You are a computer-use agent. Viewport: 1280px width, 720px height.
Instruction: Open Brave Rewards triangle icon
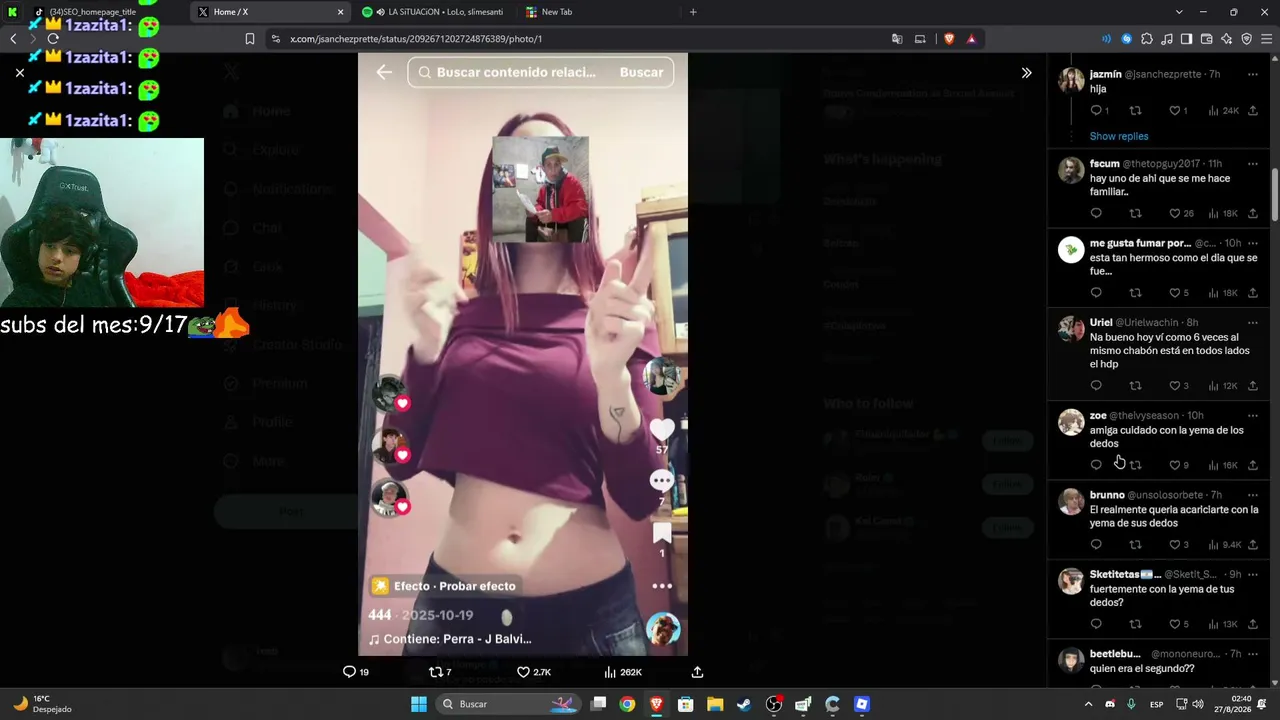(x=971, y=39)
